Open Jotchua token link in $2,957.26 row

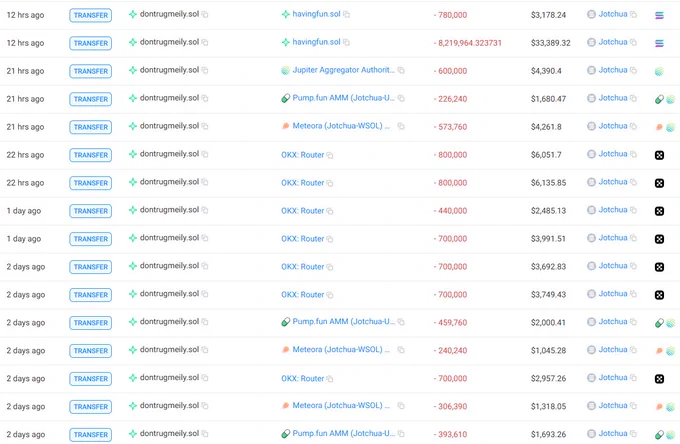613,378
